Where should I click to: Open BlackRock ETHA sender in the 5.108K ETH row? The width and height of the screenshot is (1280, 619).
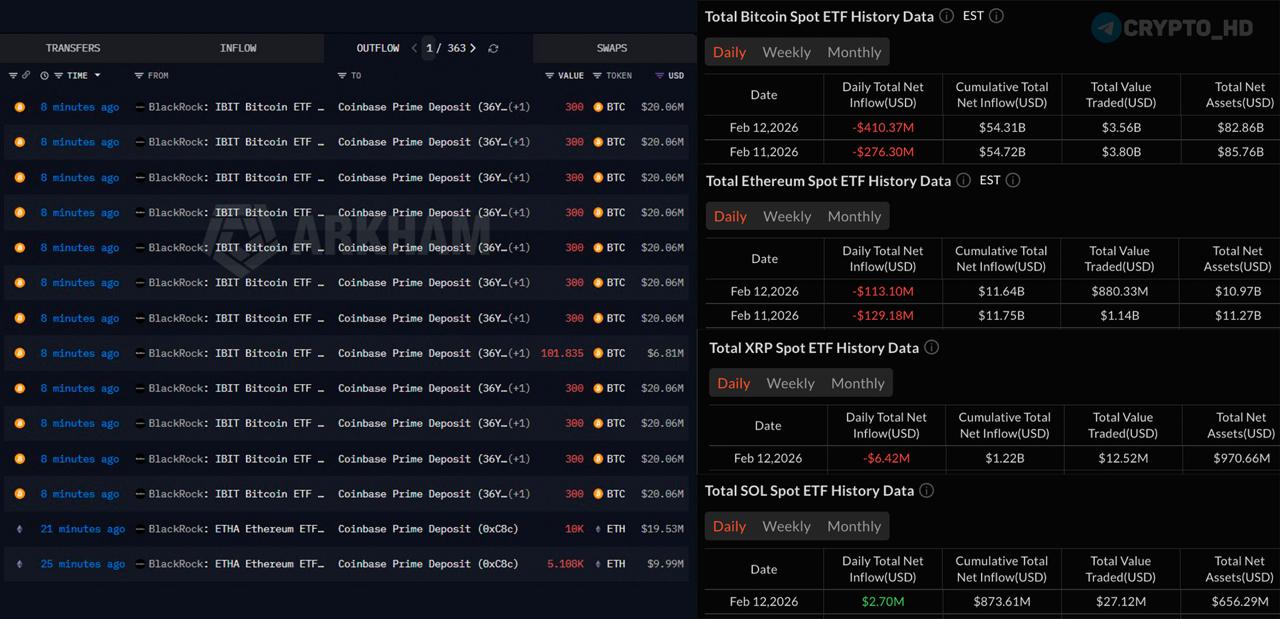pyautogui.click(x=236, y=564)
